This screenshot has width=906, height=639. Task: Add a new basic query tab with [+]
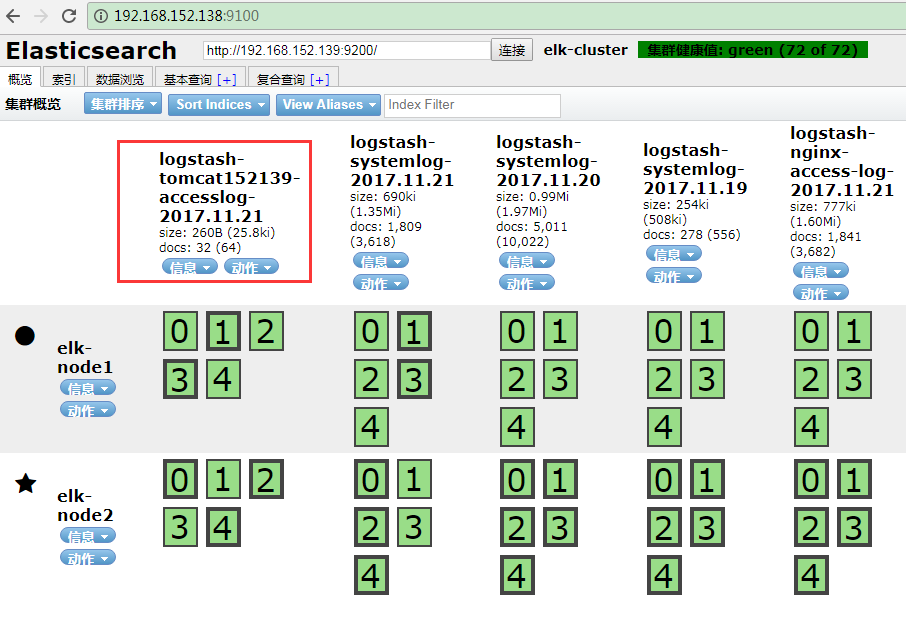pos(226,79)
